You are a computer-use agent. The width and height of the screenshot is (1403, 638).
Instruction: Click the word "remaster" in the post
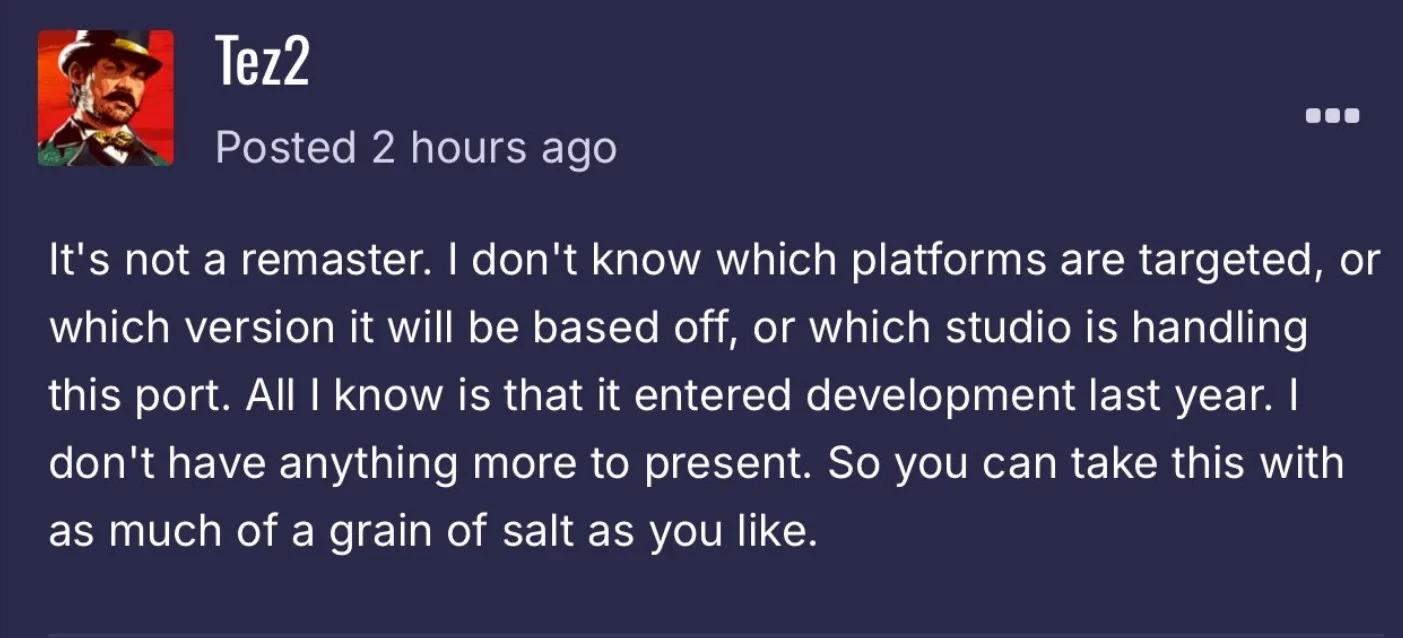click(x=333, y=262)
